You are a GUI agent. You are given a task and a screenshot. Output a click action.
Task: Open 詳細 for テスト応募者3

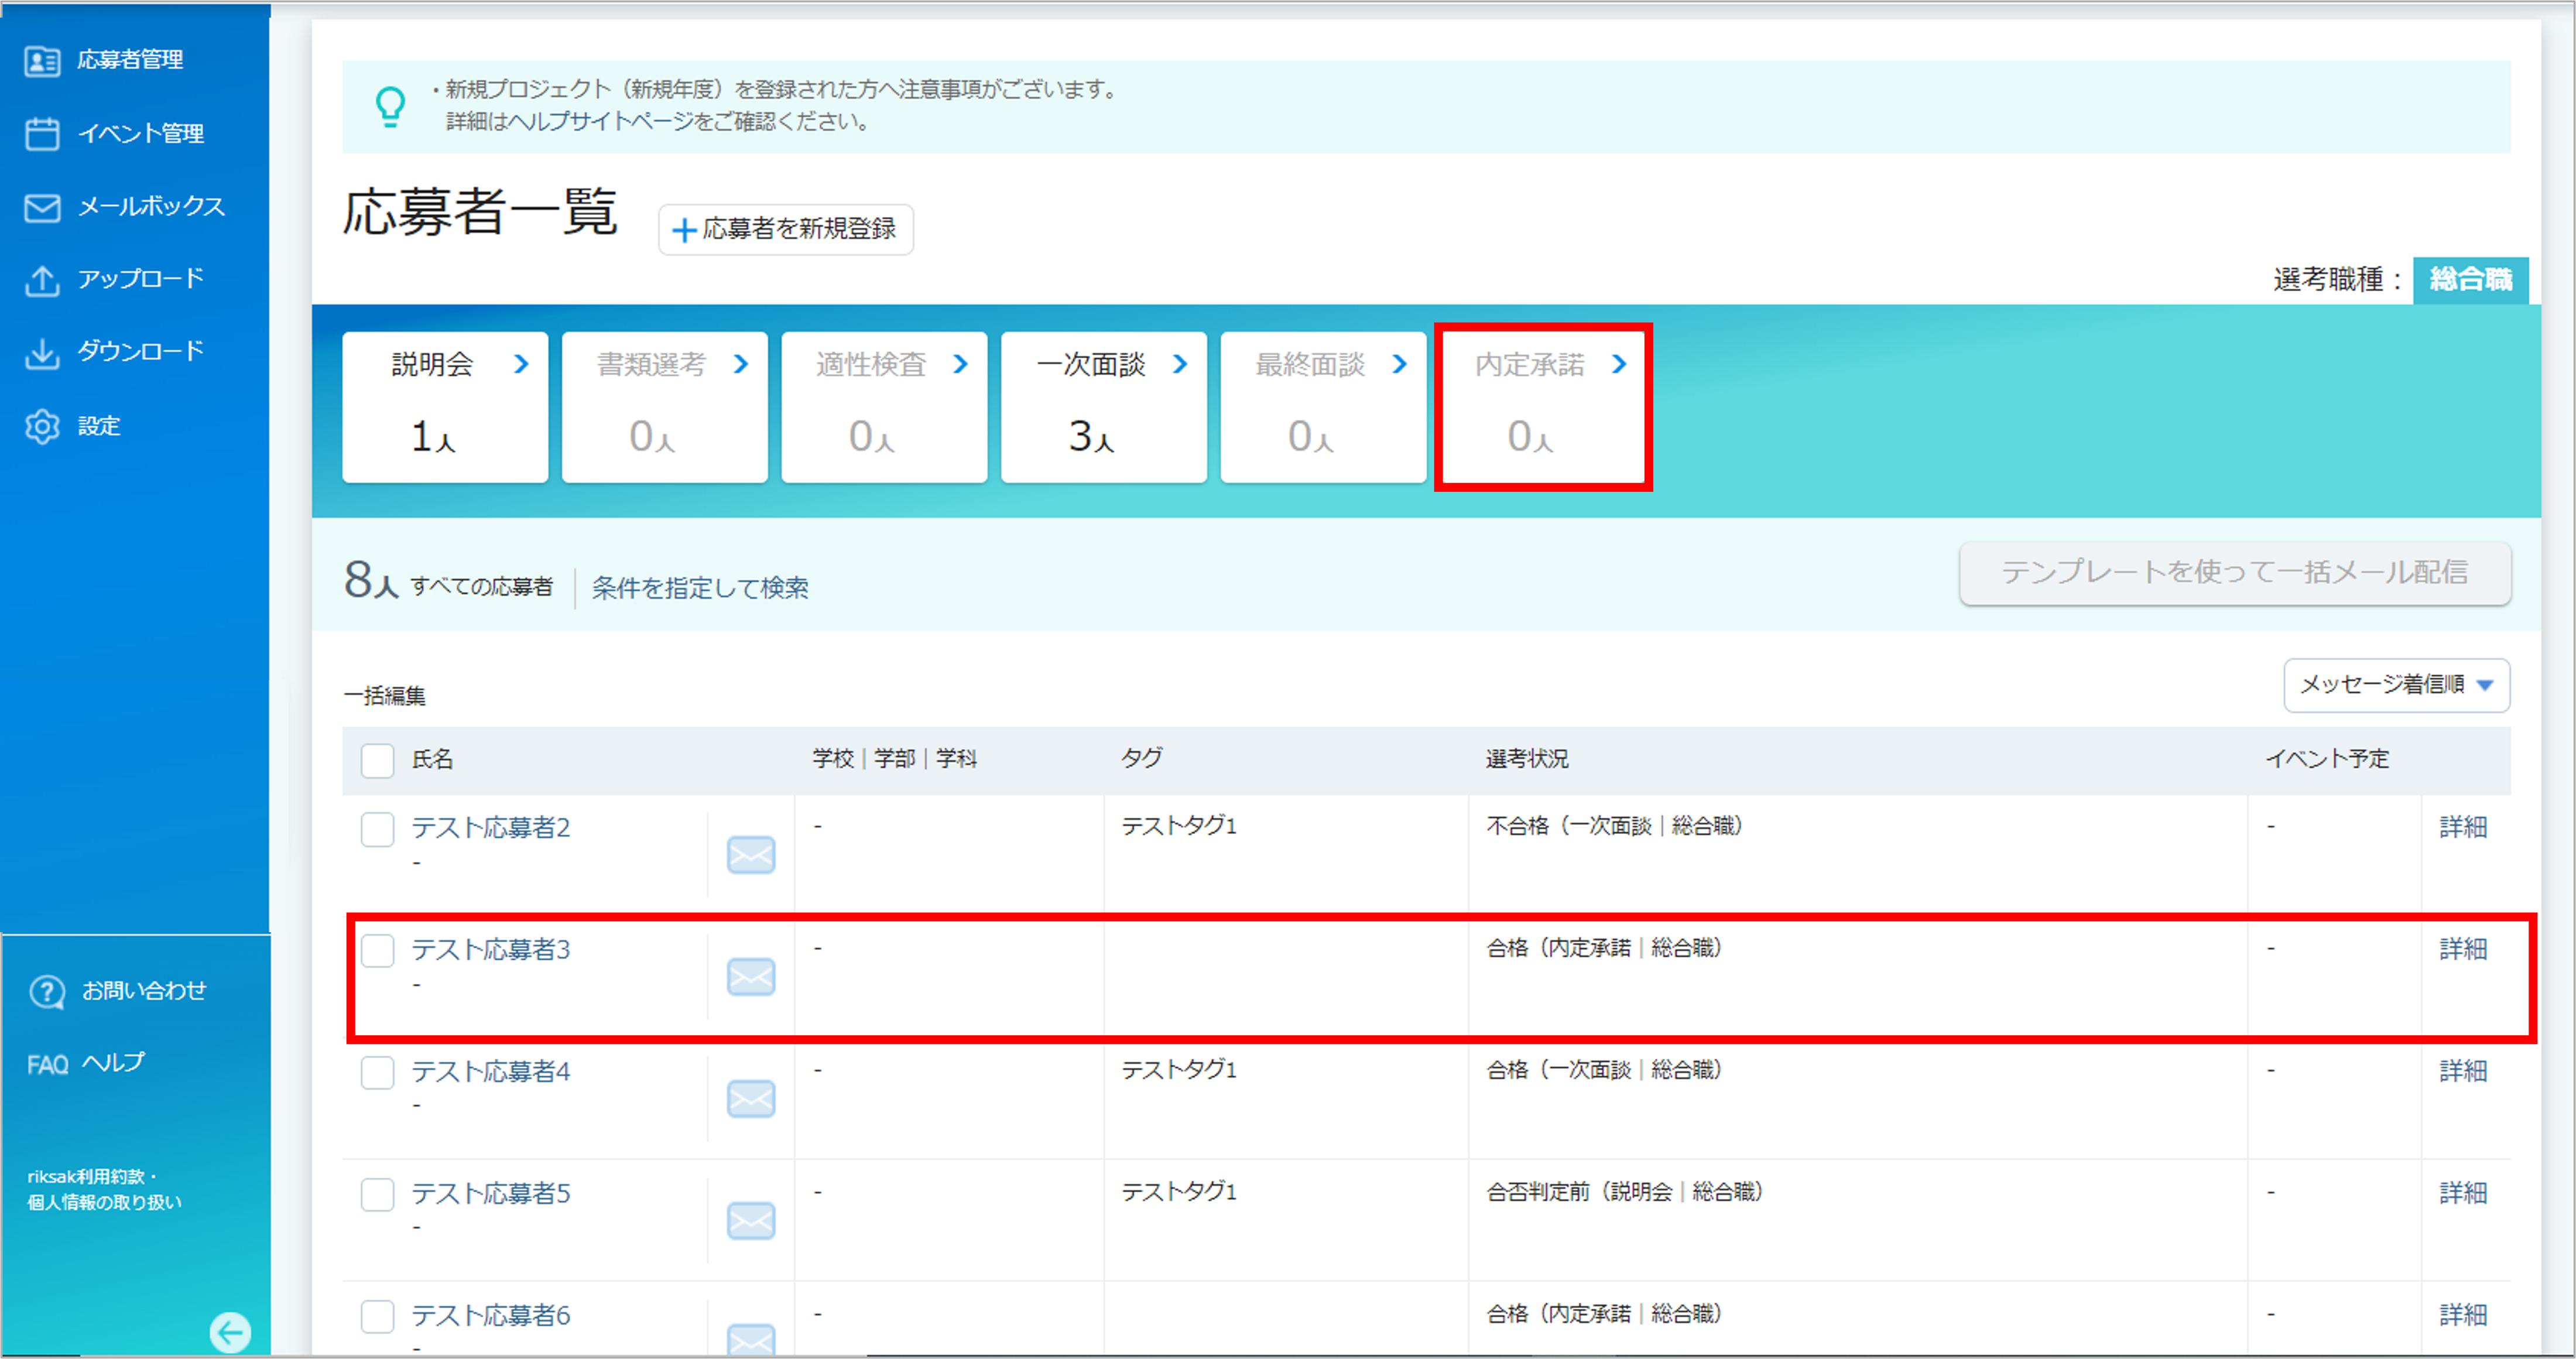[2463, 949]
